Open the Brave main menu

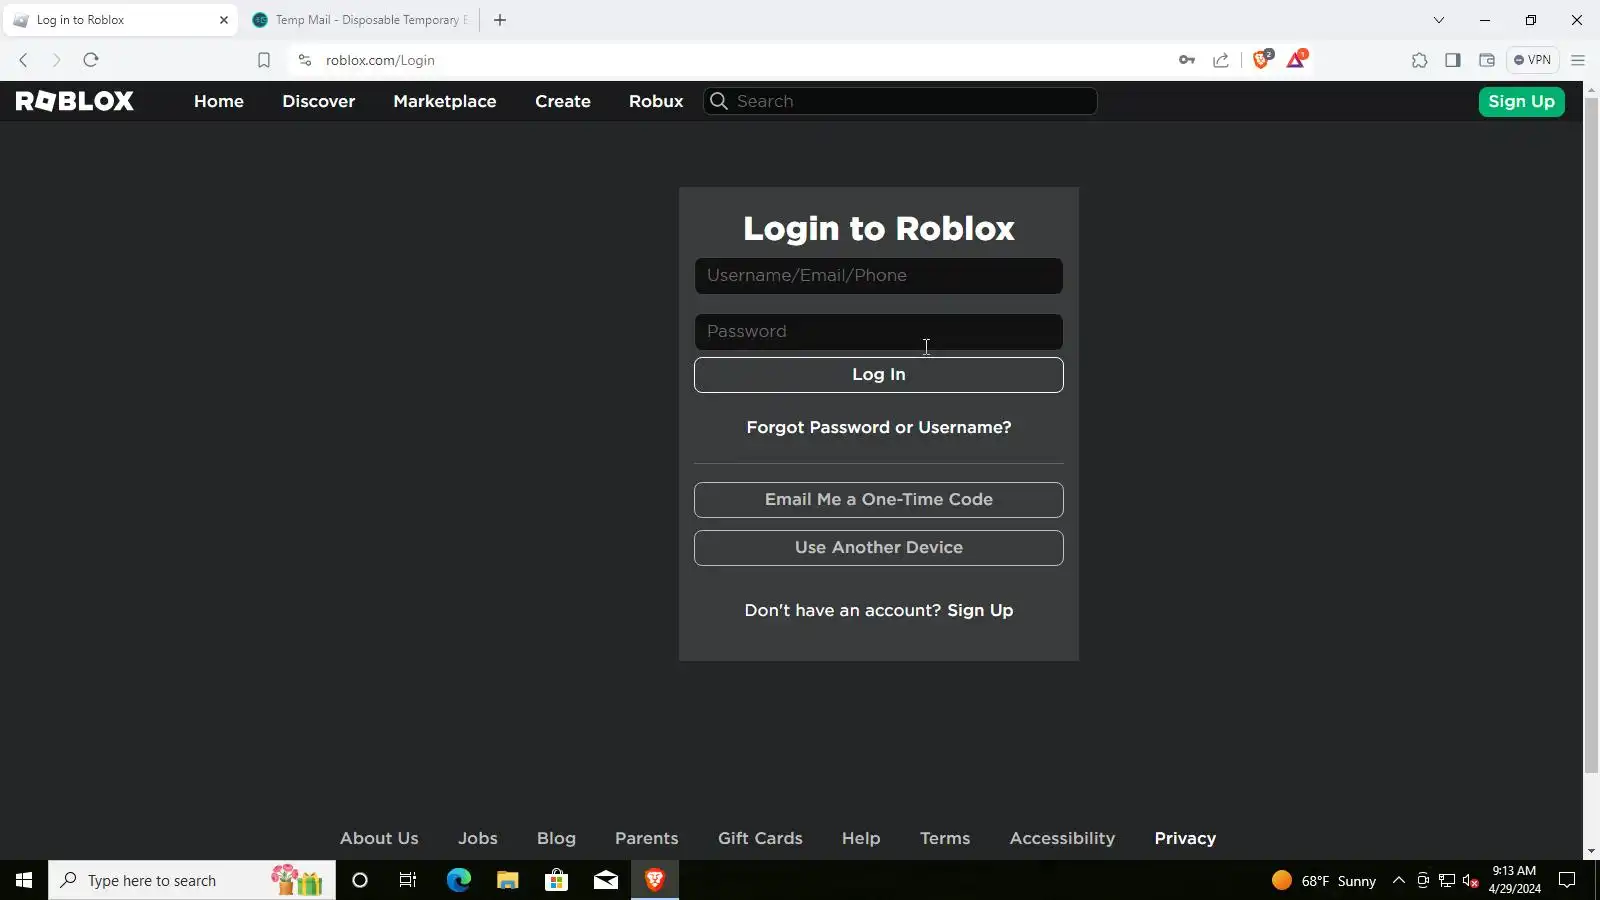(1578, 60)
